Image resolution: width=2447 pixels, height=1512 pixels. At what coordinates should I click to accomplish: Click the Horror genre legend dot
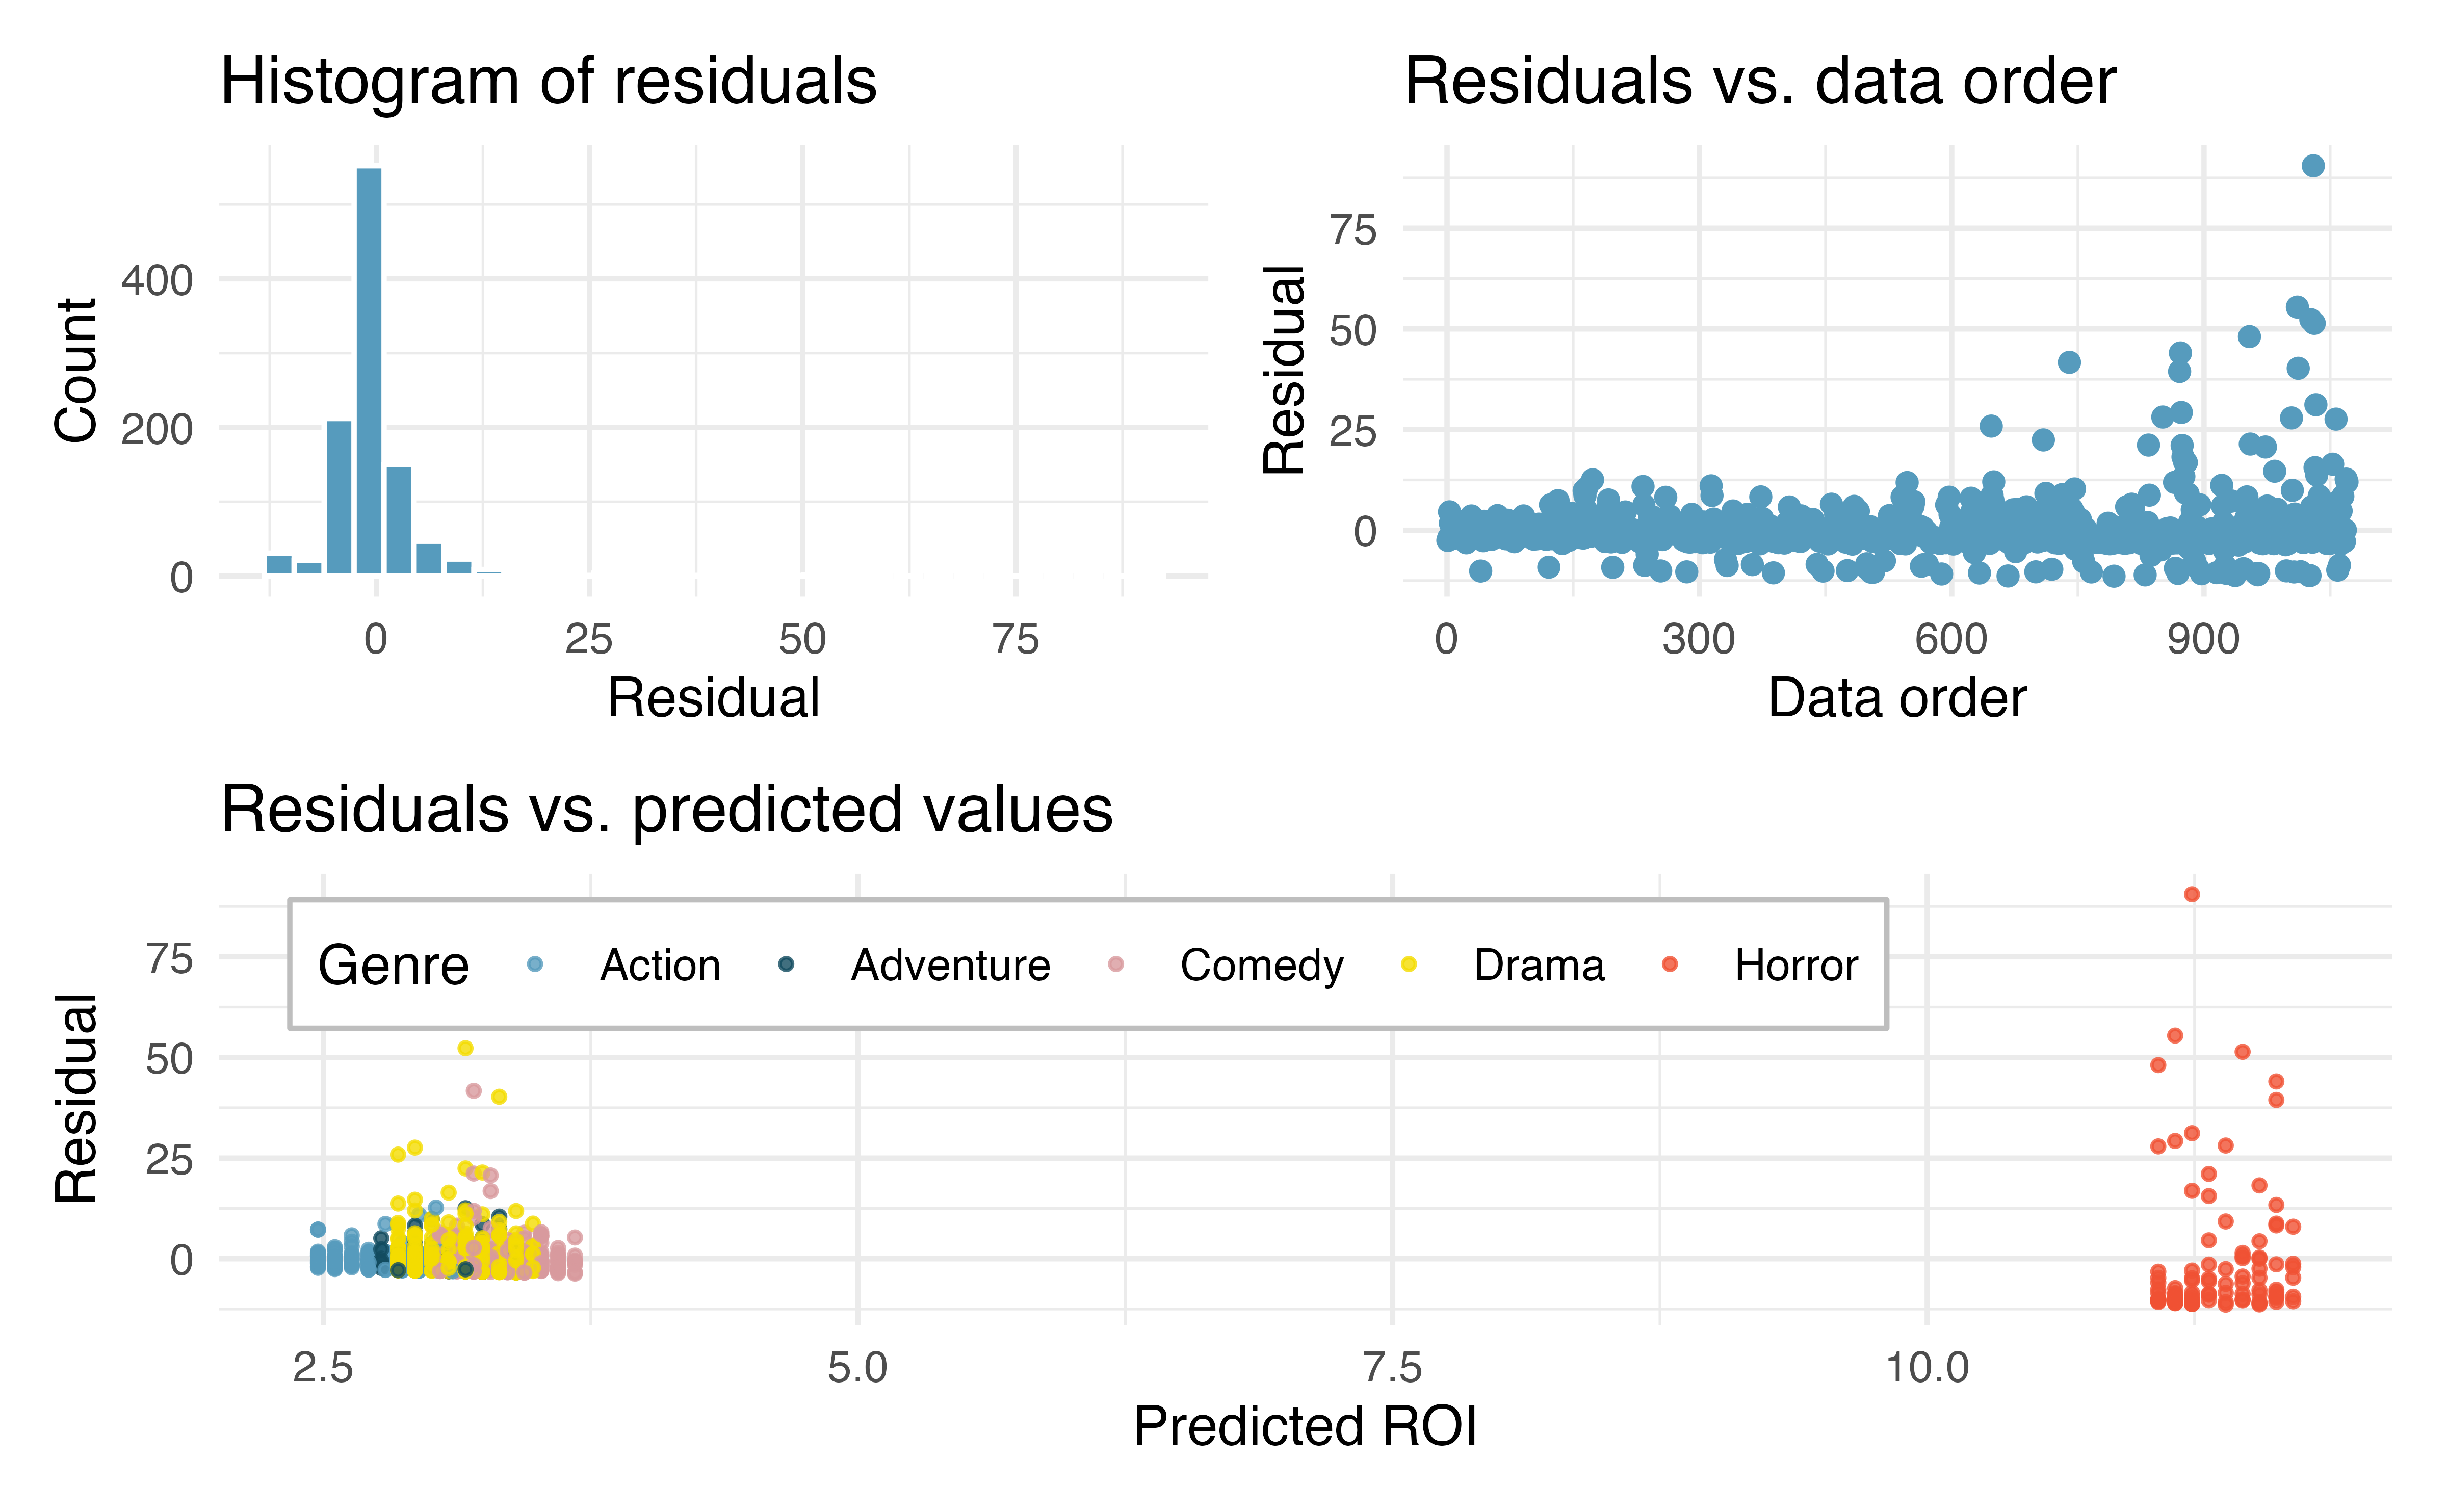point(1670,964)
